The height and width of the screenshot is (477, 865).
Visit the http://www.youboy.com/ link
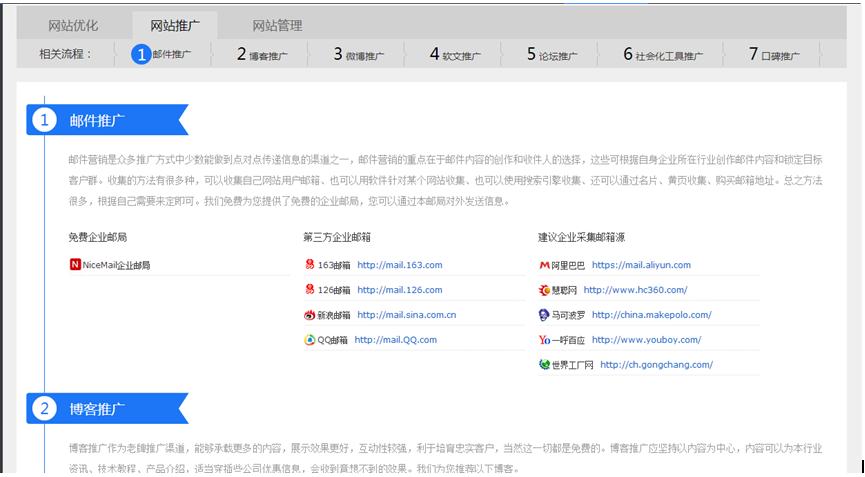[x=647, y=340]
